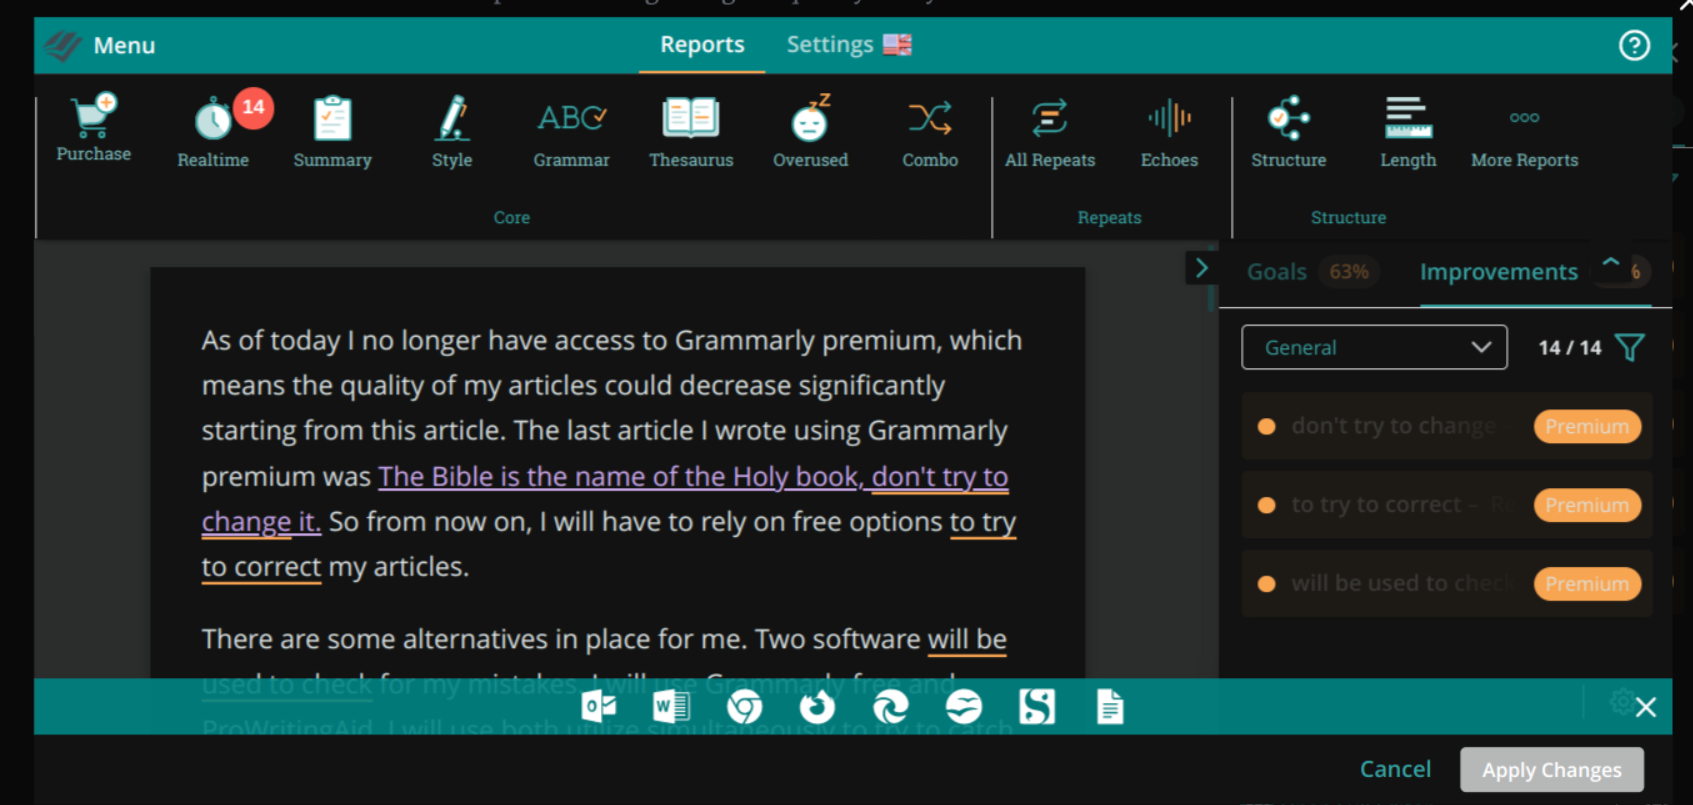Screen dimensions: 1693x805
Task: Run the Overused words report
Action: coord(810,131)
